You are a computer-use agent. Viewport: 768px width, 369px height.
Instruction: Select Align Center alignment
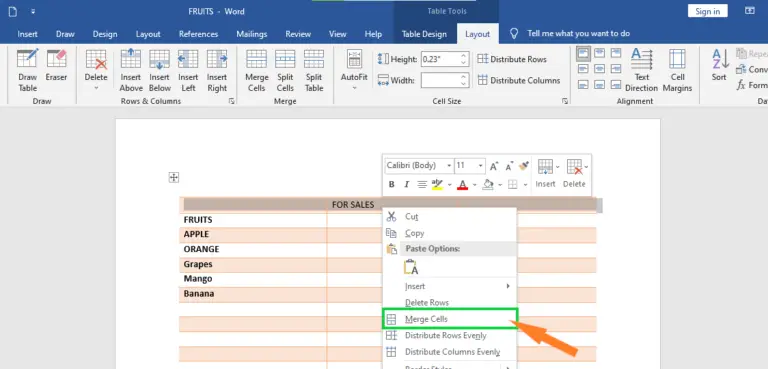pos(600,69)
